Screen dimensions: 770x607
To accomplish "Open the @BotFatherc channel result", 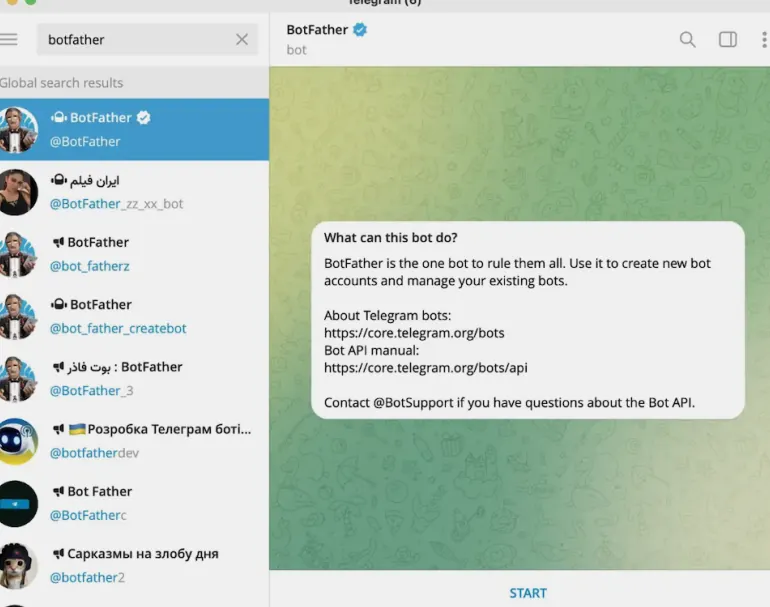I will click(134, 503).
